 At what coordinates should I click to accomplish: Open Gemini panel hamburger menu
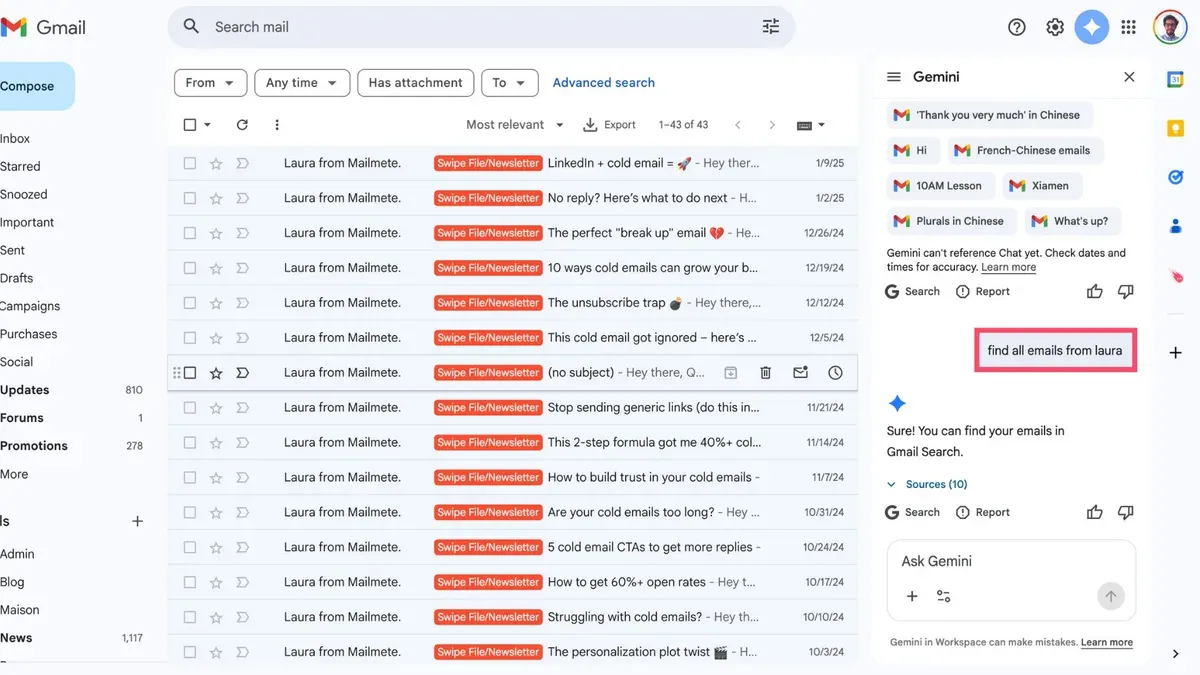tap(894, 77)
